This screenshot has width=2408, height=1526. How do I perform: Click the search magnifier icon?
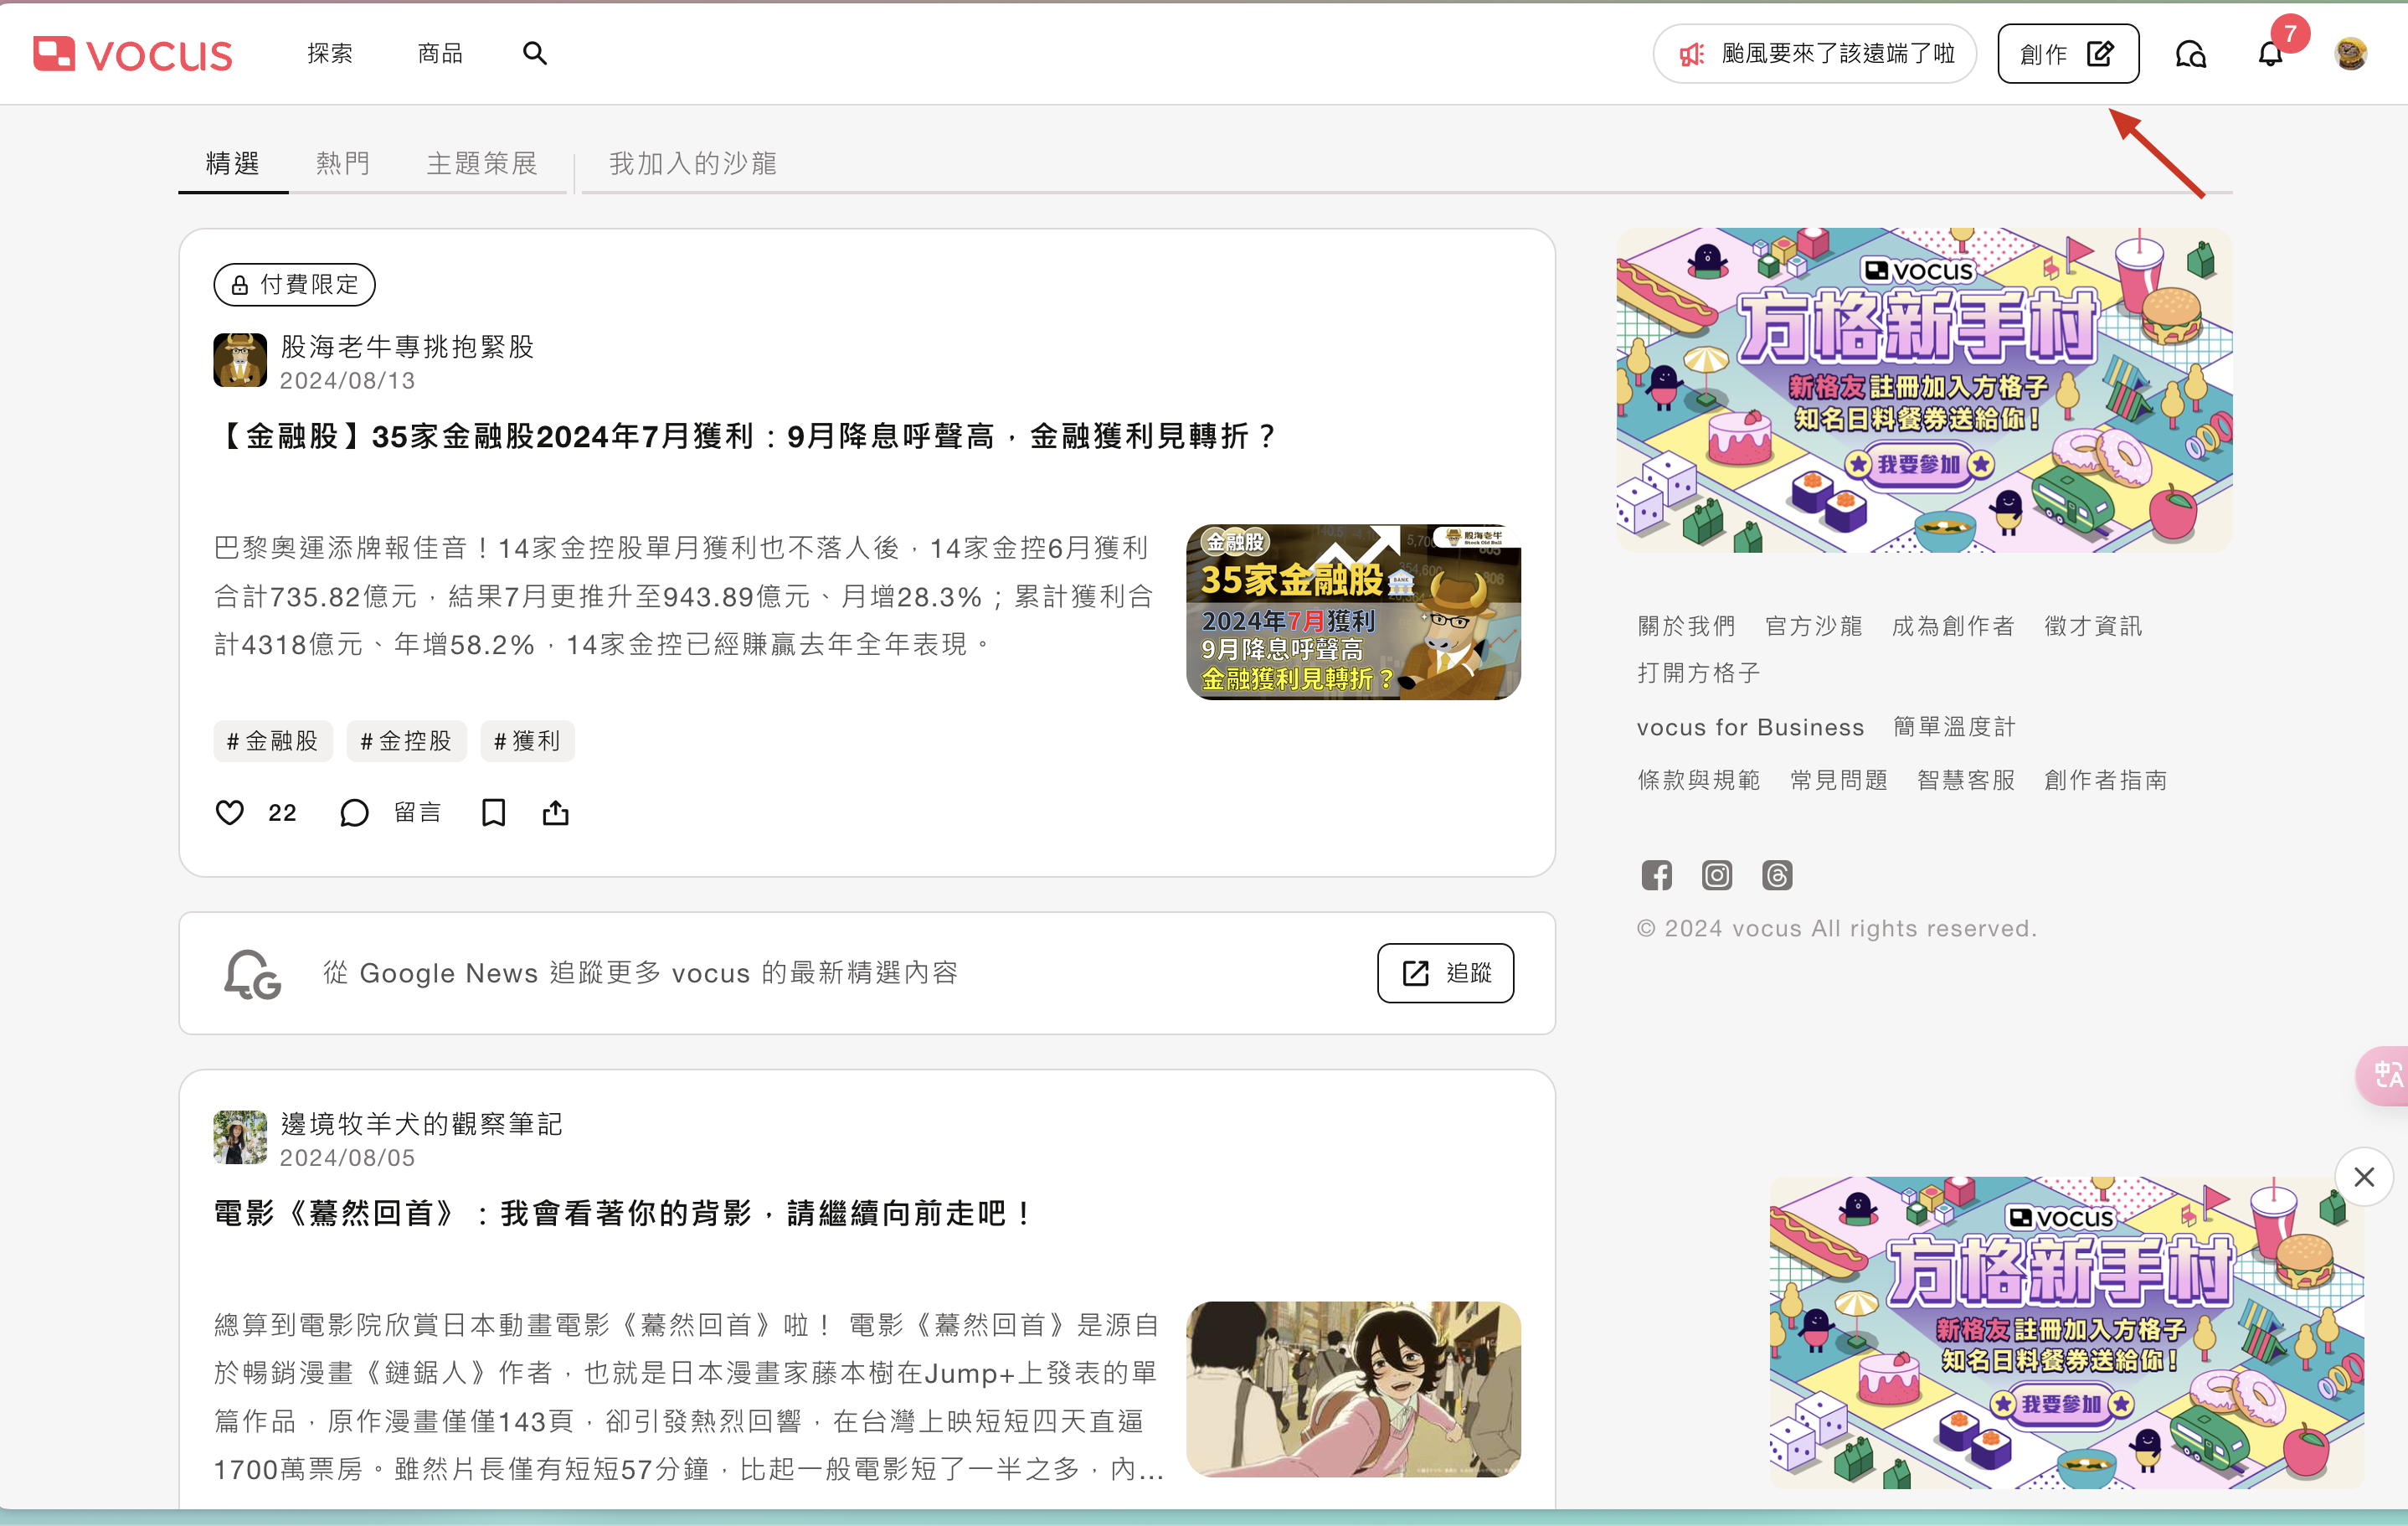pyautogui.click(x=535, y=53)
